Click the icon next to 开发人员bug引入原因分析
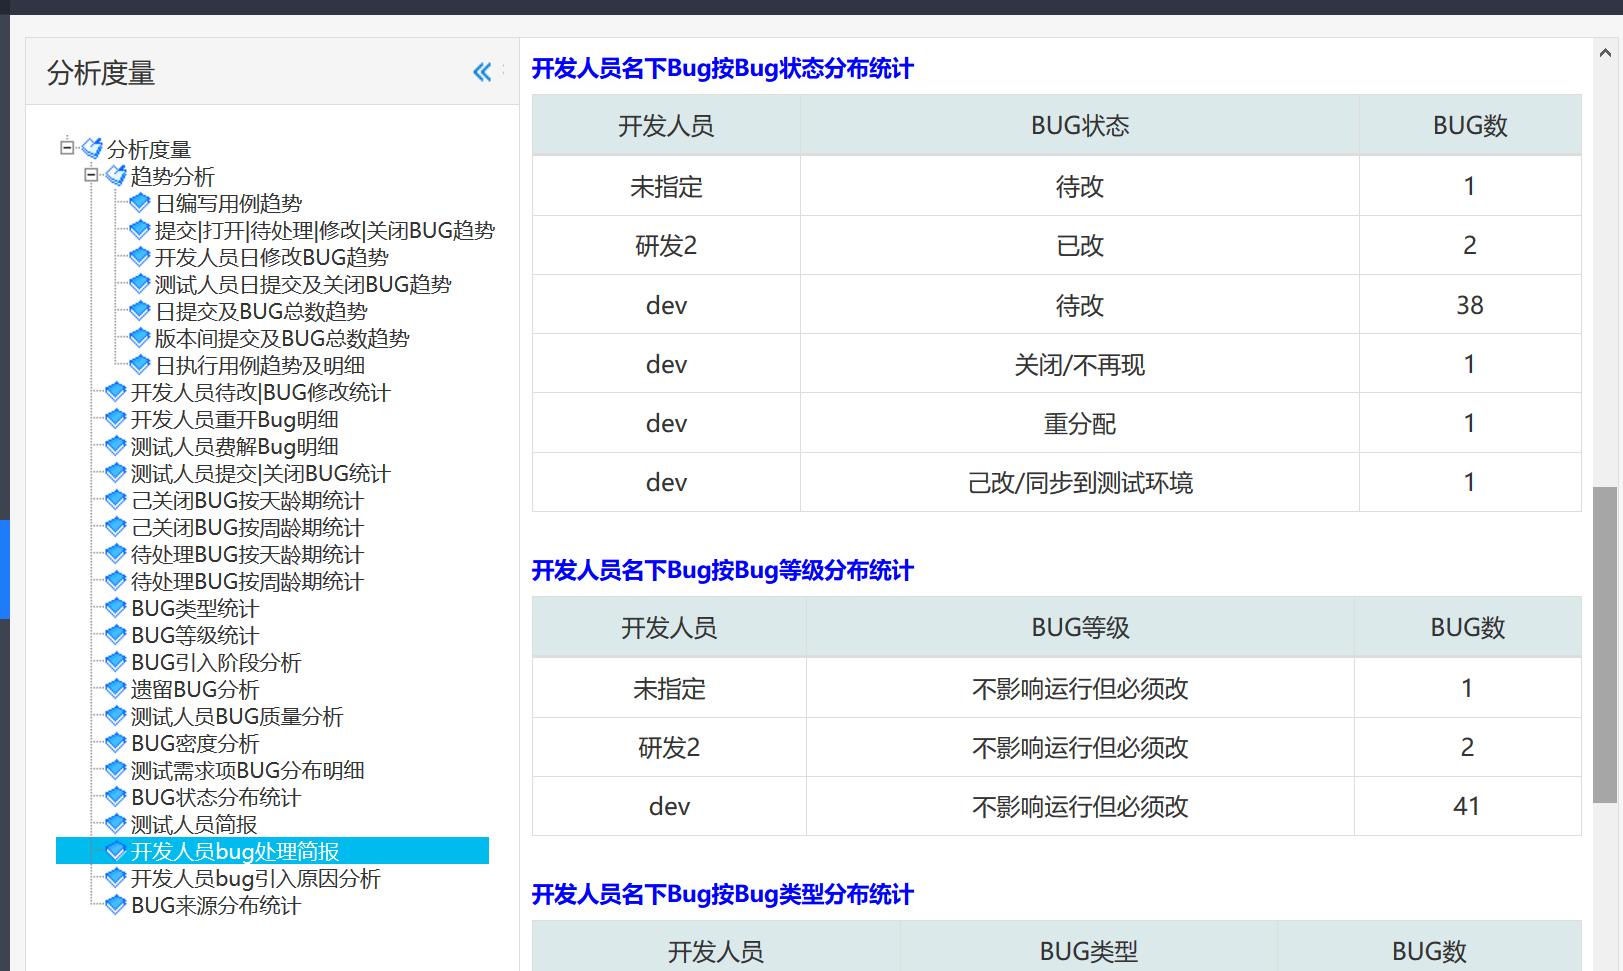The height and width of the screenshot is (971, 1623). tap(114, 879)
